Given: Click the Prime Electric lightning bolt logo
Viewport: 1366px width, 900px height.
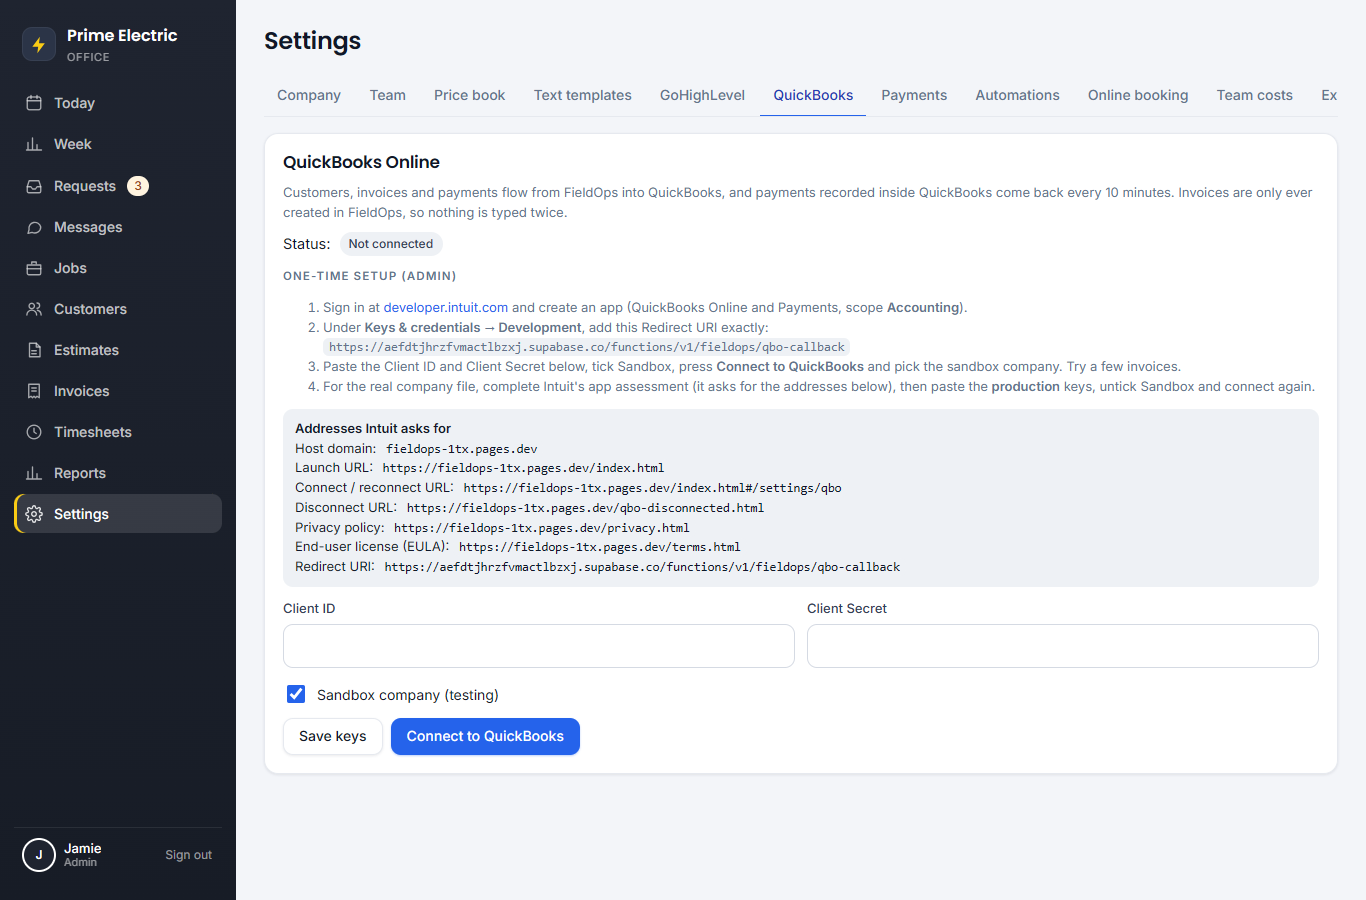Looking at the screenshot, I should 39,44.
